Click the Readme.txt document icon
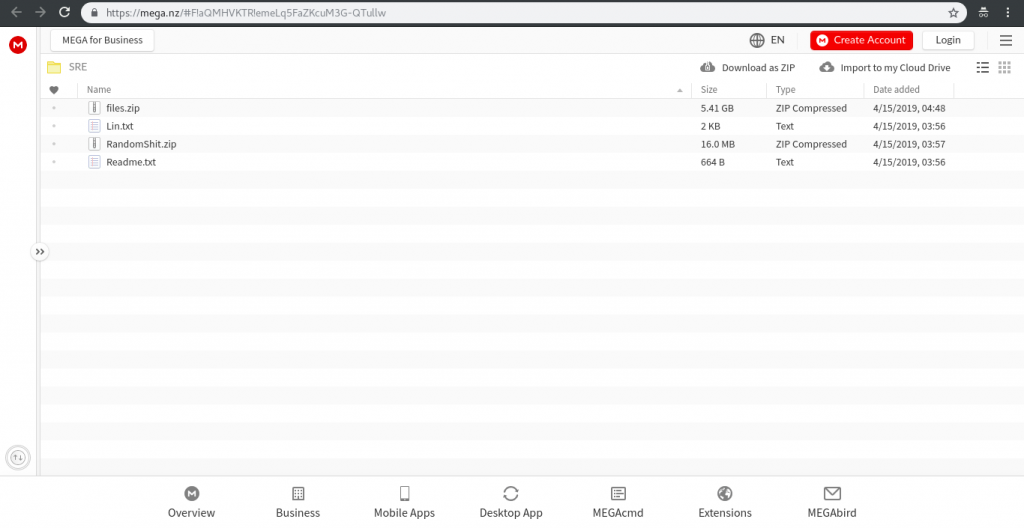Viewport: 1024px width, 528px height. (94, 162)
